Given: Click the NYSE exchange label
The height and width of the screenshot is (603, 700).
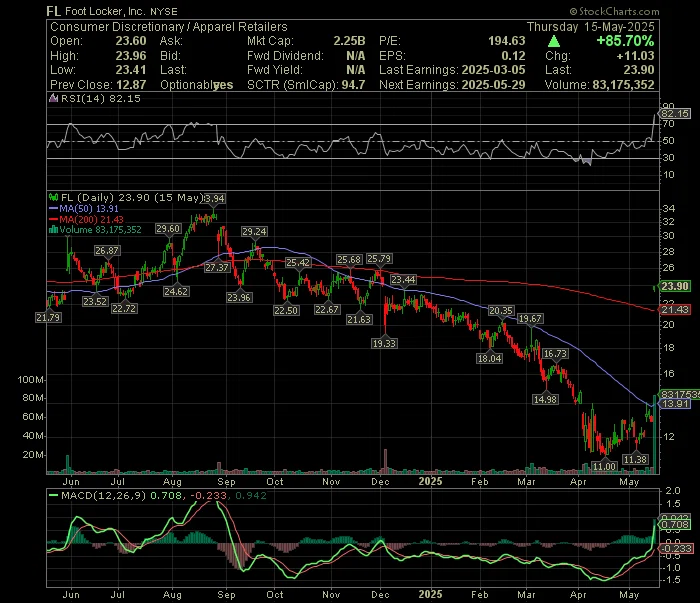Looking at the screenshot, I should [163, 12].
